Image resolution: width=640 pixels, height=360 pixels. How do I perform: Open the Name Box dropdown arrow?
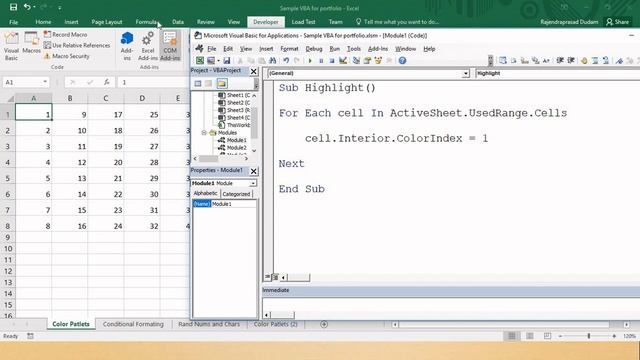(x=45, y=82)
